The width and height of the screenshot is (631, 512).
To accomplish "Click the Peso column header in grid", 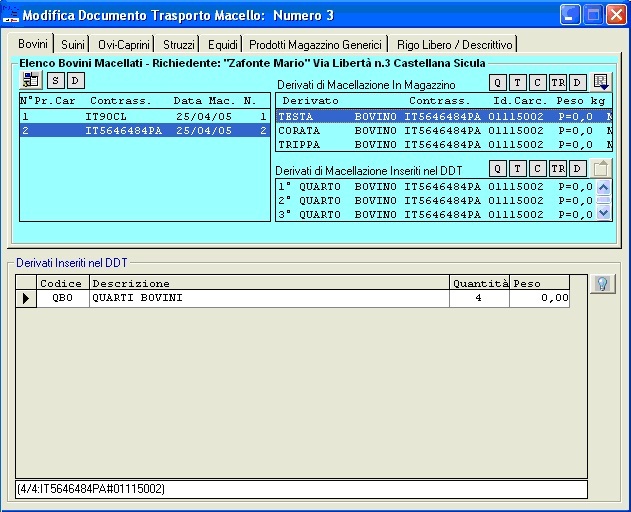I will (x=540, y=283).
